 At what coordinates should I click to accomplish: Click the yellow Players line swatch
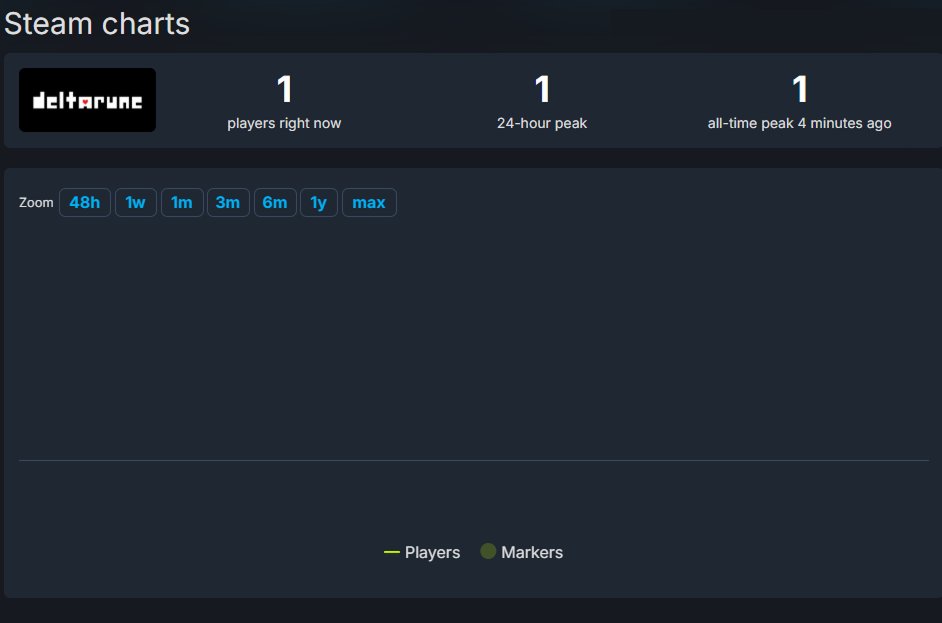(x=392, y=552)
